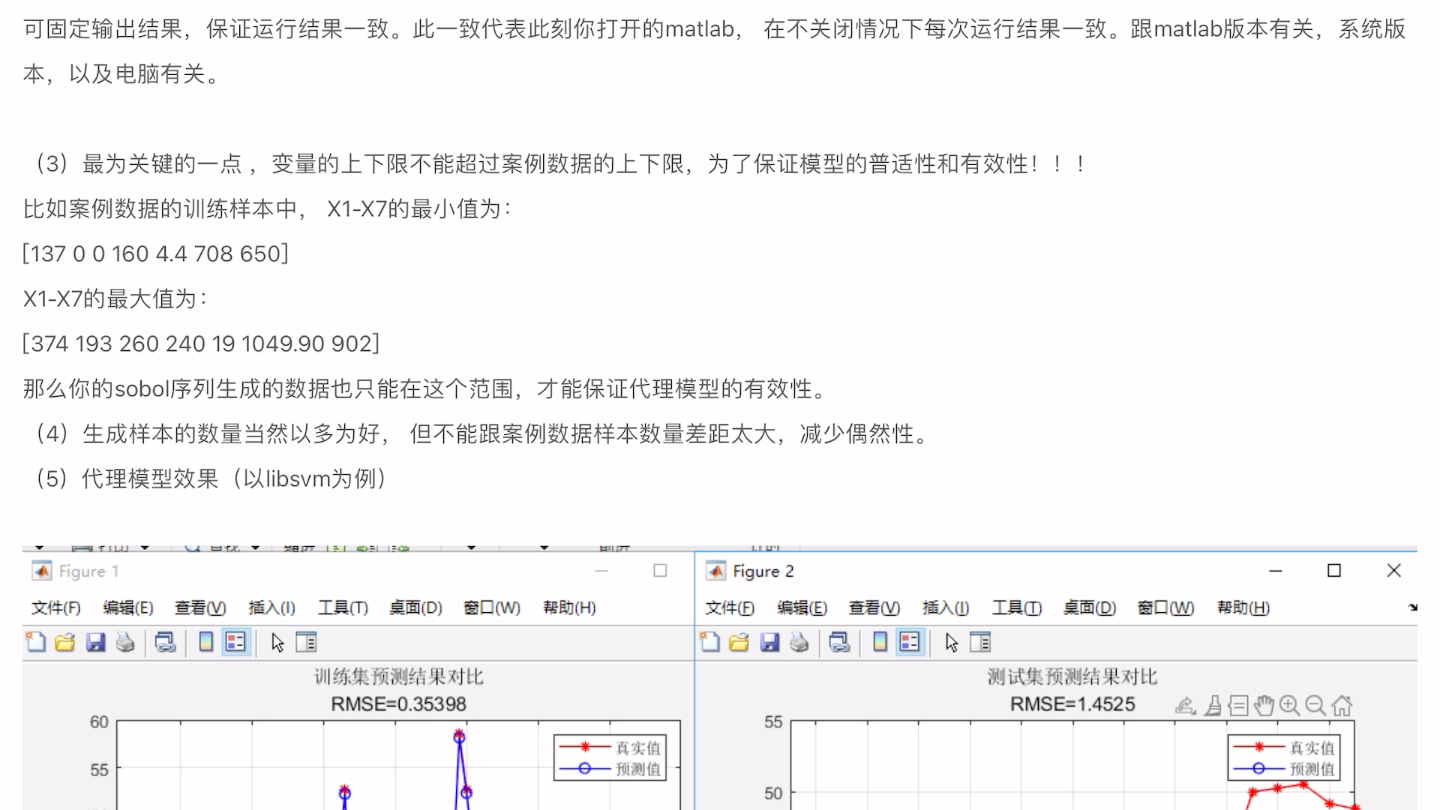
Task: Open the 工具(T) menu in Figure 2
Action: tap(1016, 607)
